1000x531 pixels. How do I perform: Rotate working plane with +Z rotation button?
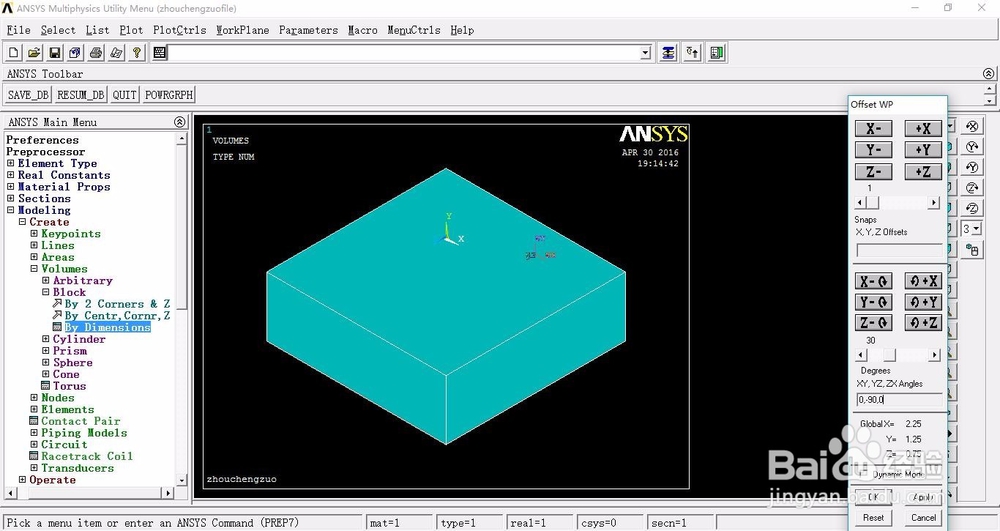tap(923, 322)
